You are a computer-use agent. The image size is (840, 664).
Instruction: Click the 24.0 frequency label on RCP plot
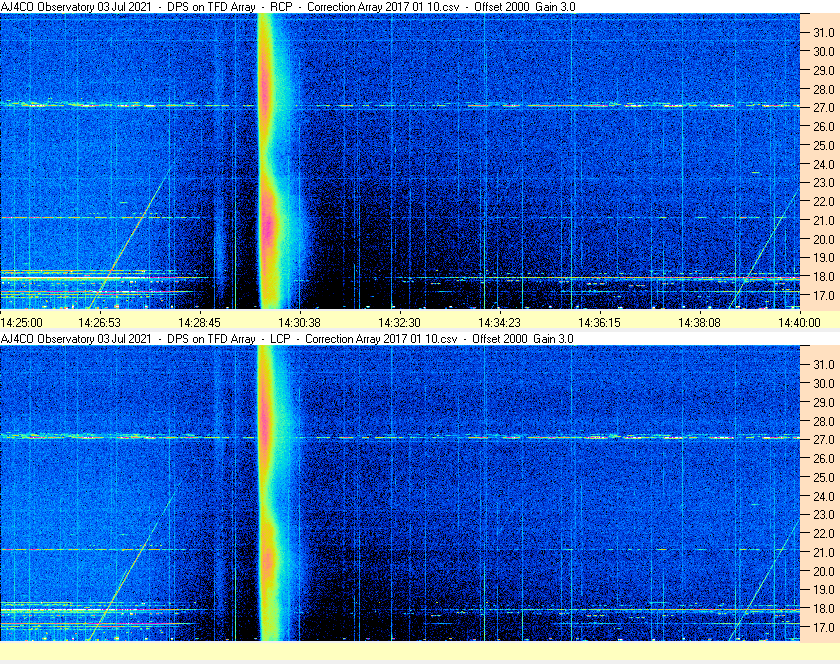pos(824,165)
